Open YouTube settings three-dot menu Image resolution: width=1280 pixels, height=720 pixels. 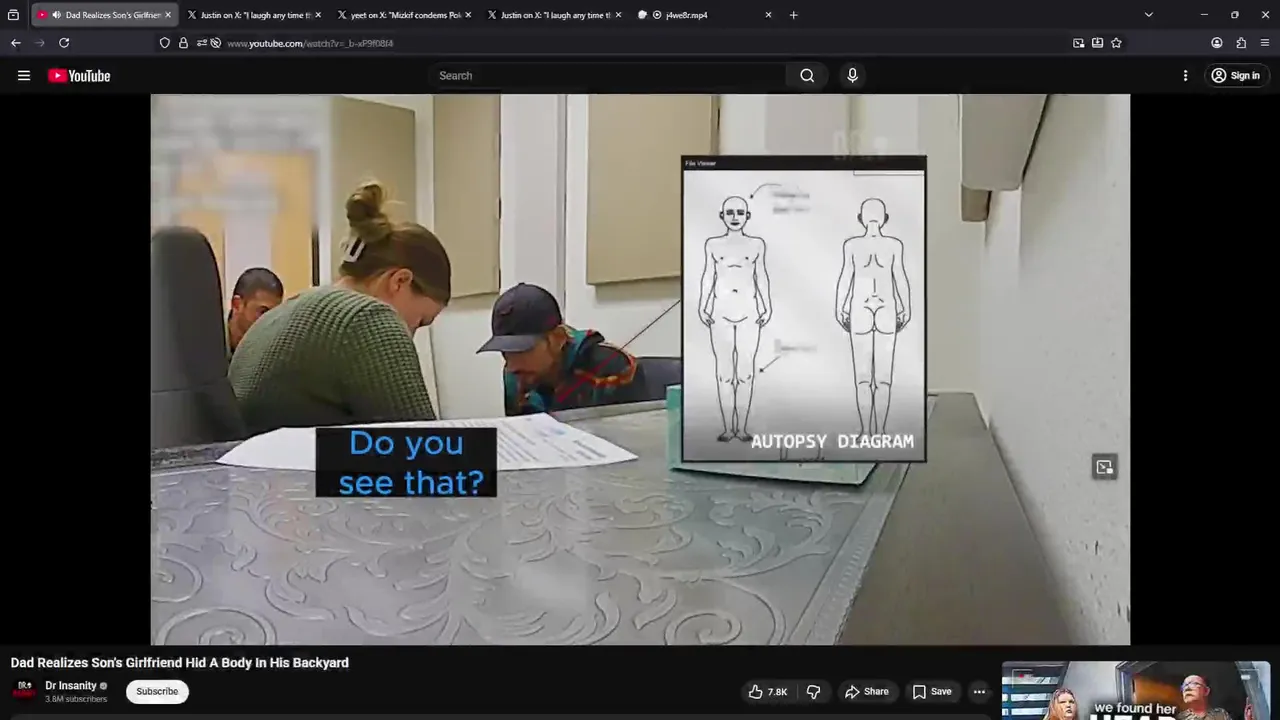[1185, 76]
